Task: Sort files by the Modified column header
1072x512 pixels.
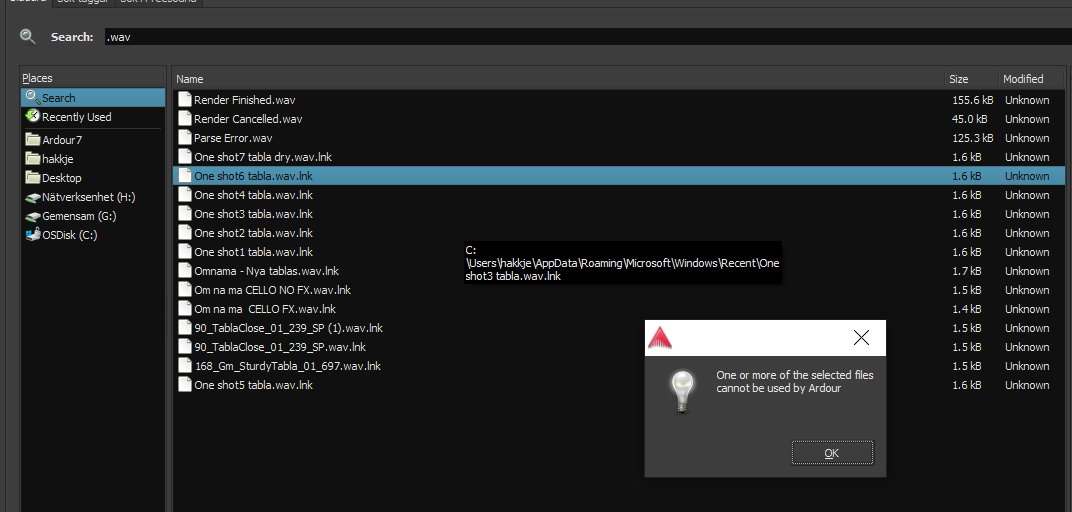Action: pyautogui.click(x=1022, y=79)
